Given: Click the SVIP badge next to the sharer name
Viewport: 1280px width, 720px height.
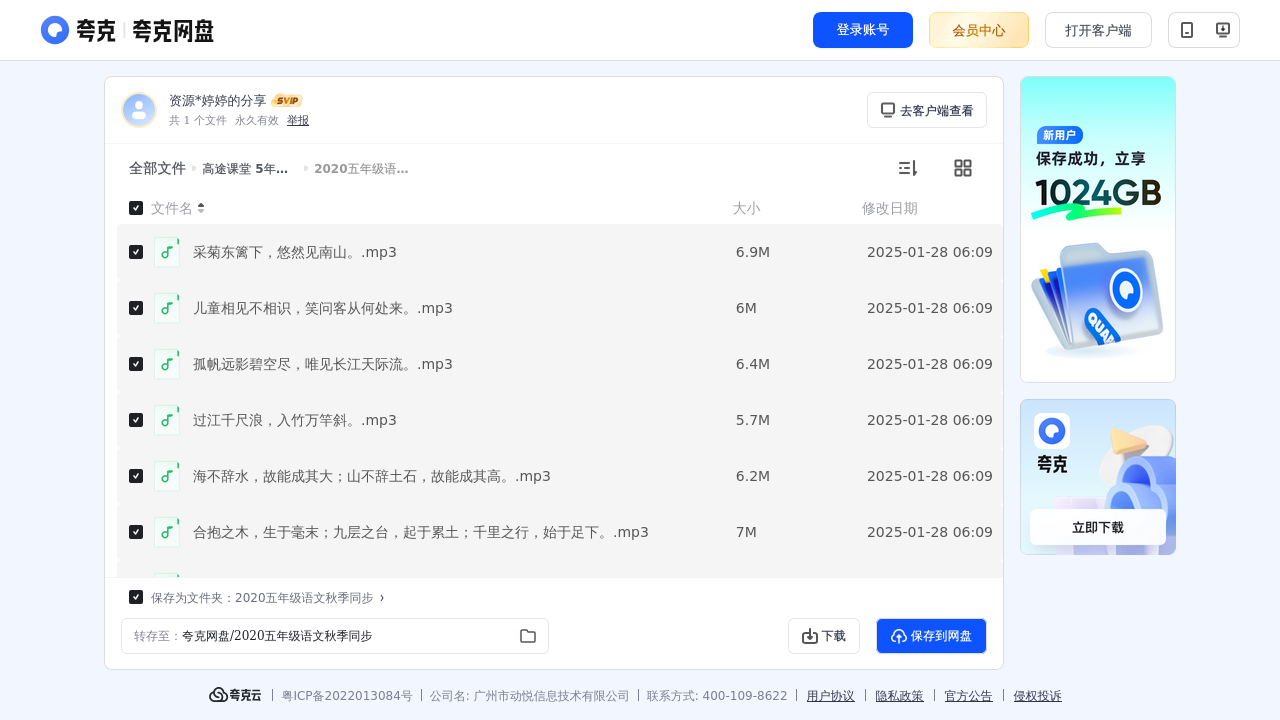Looking at the screenshot, I should click(287, 101).
